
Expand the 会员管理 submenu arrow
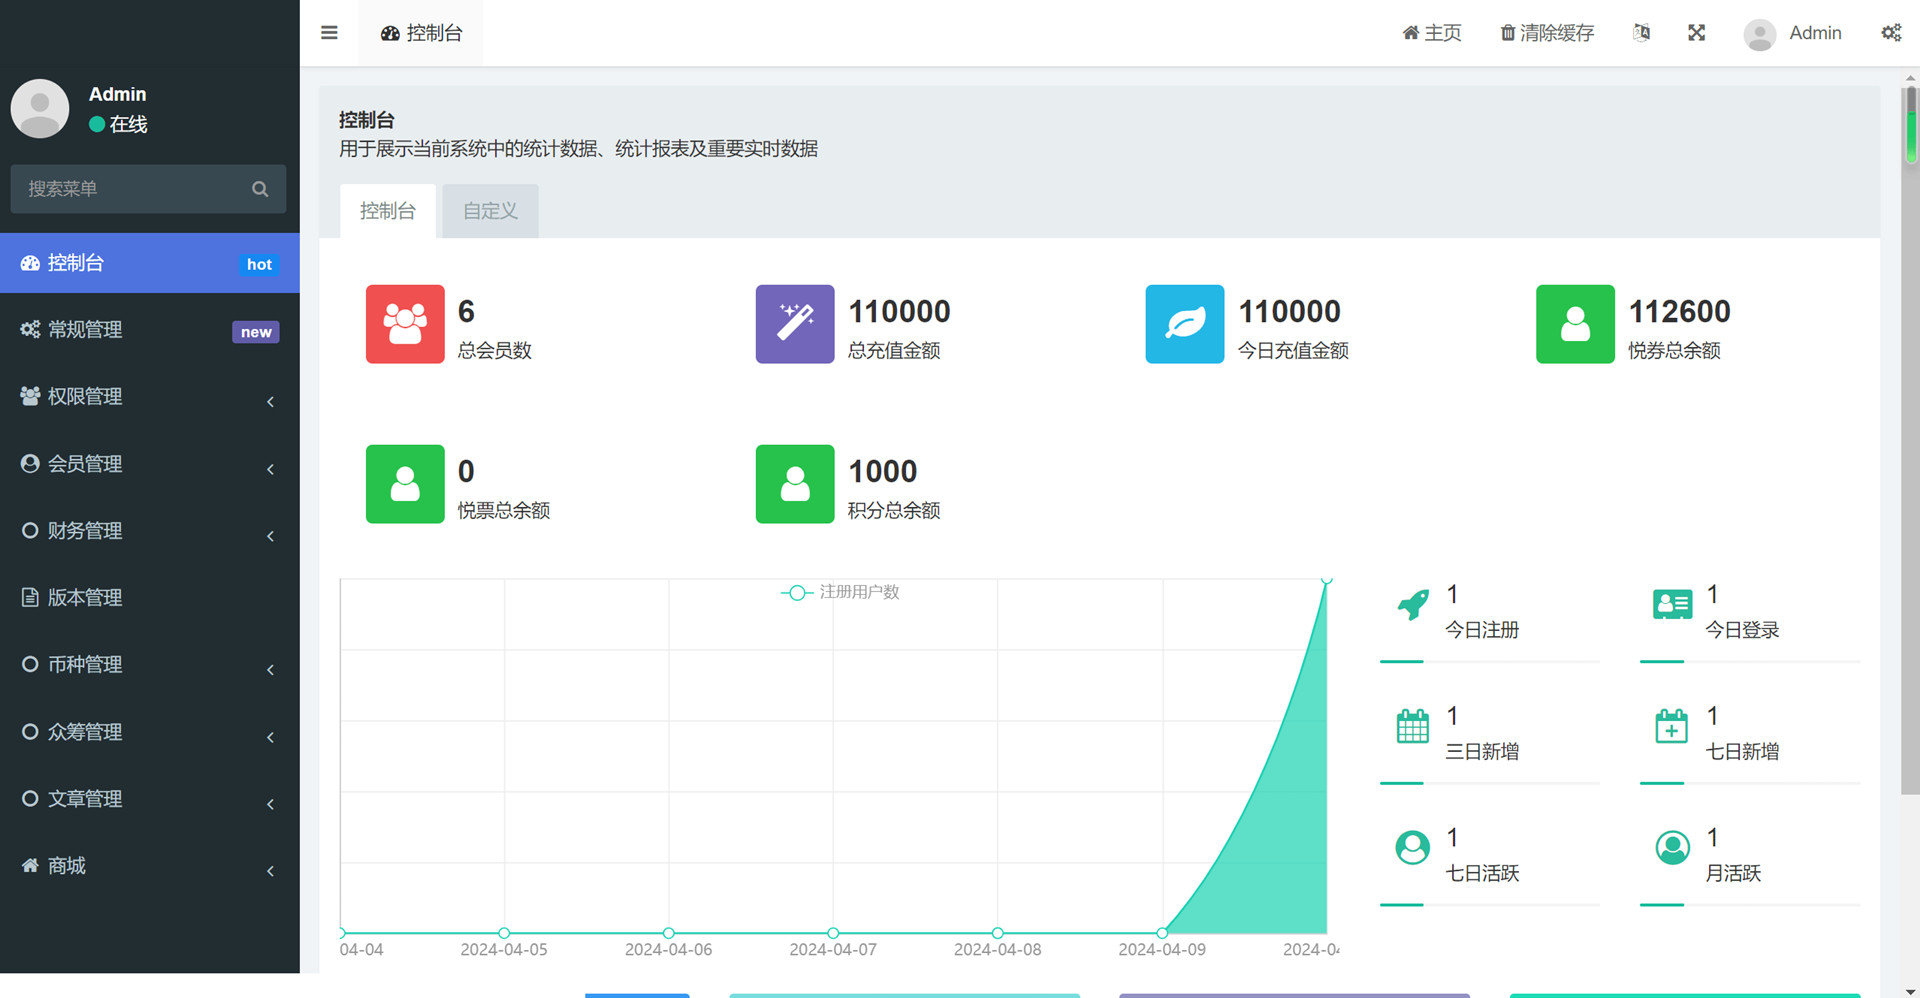point(271,469)
